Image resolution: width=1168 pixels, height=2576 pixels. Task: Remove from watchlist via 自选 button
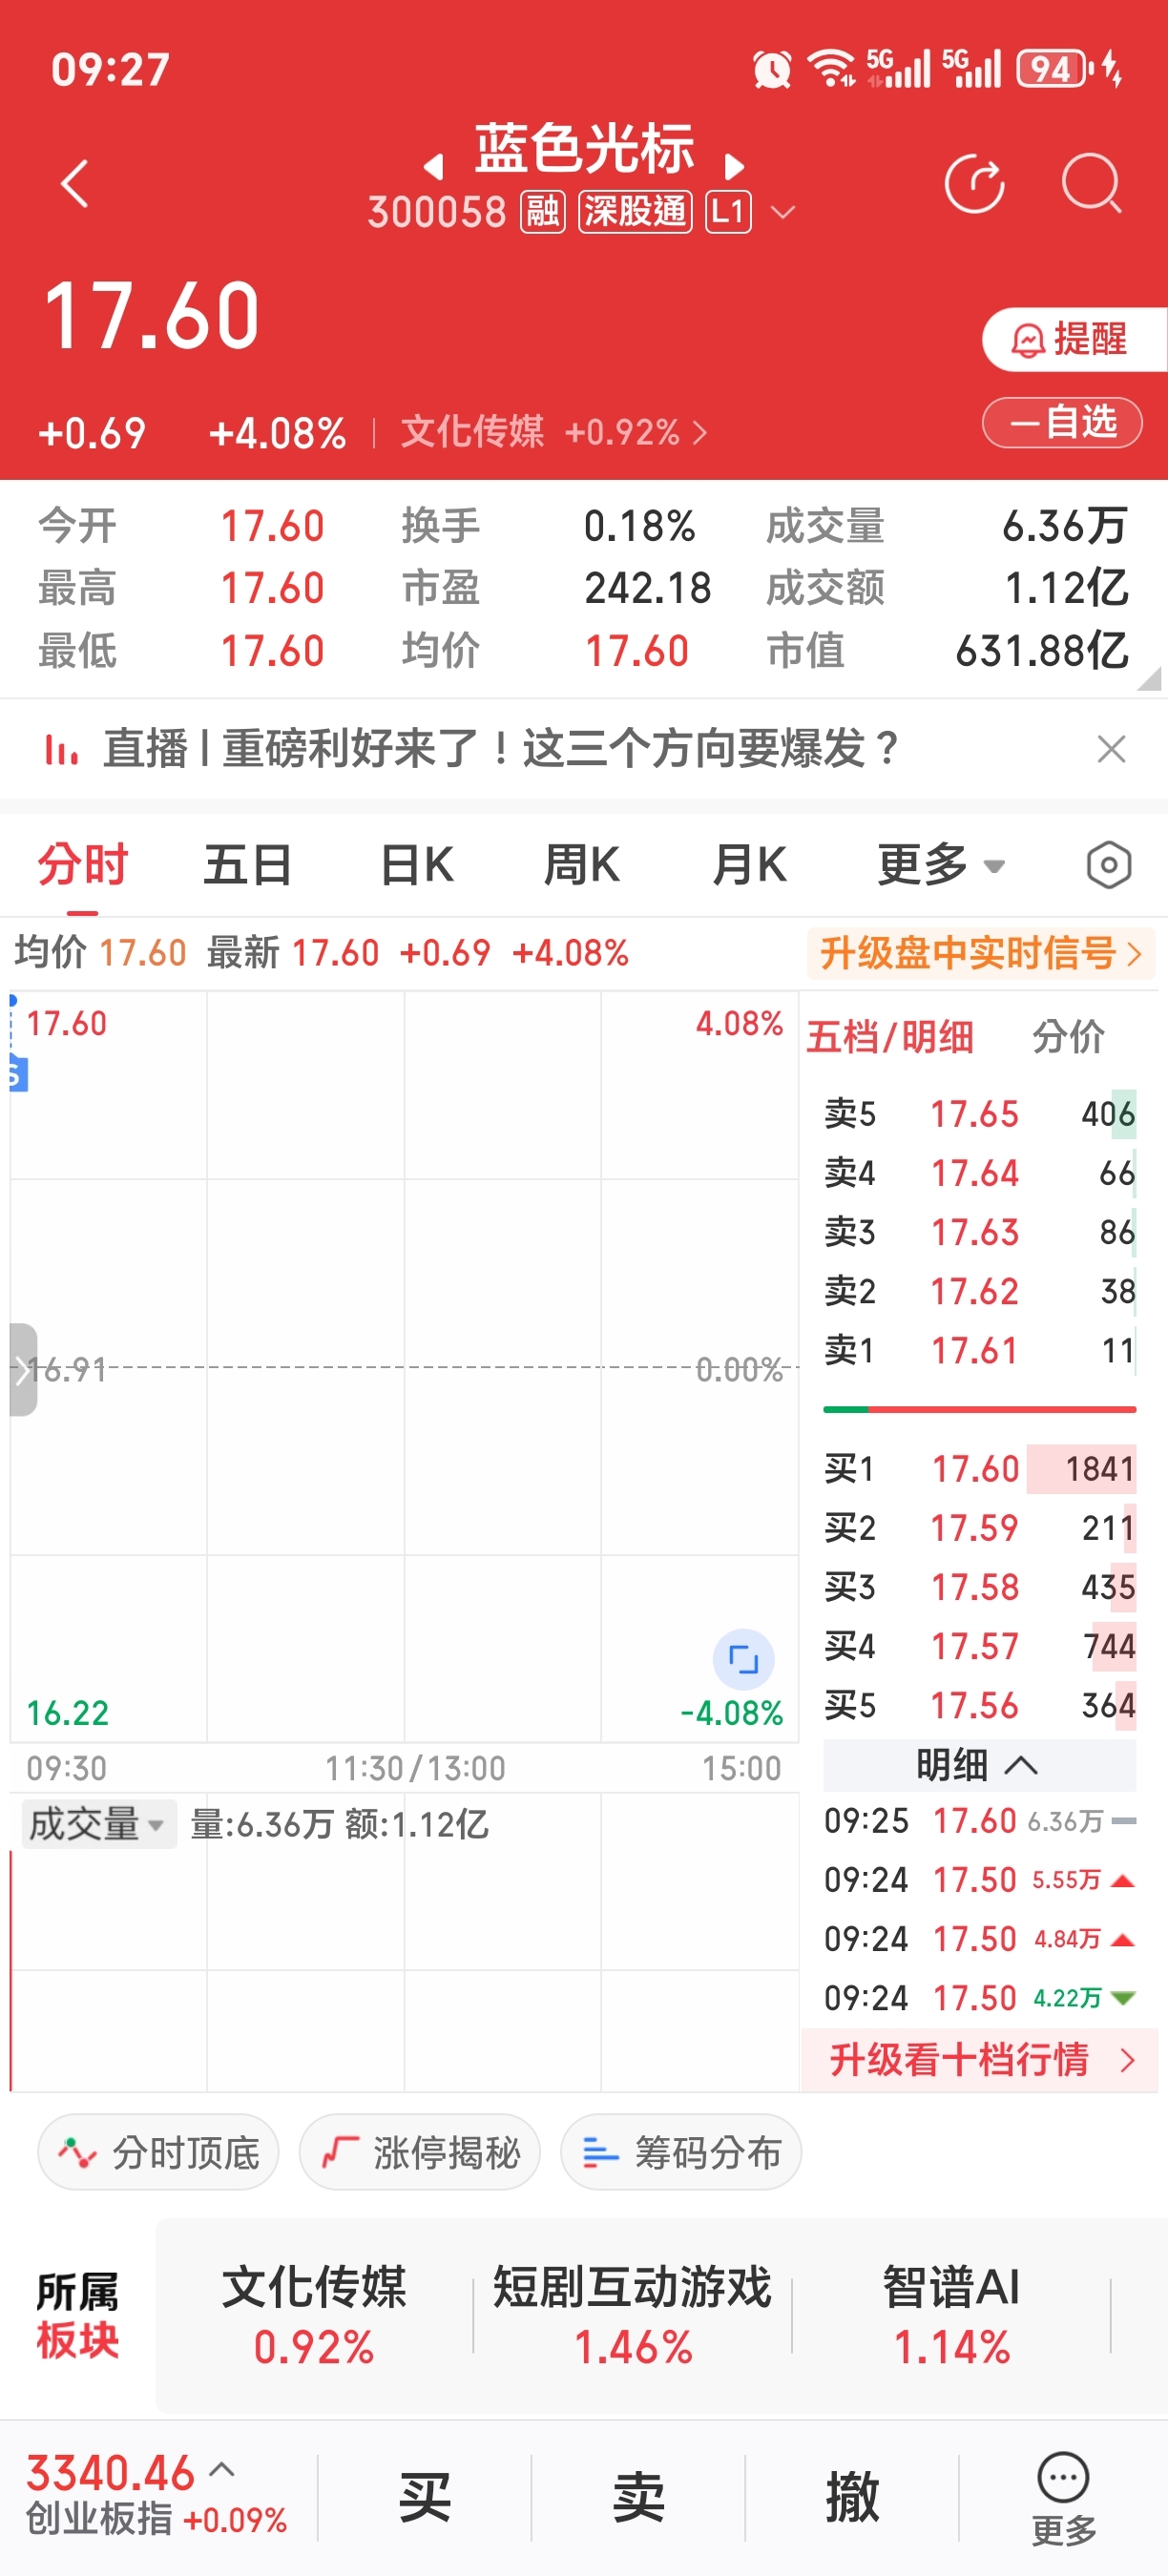pos(1062,423)
